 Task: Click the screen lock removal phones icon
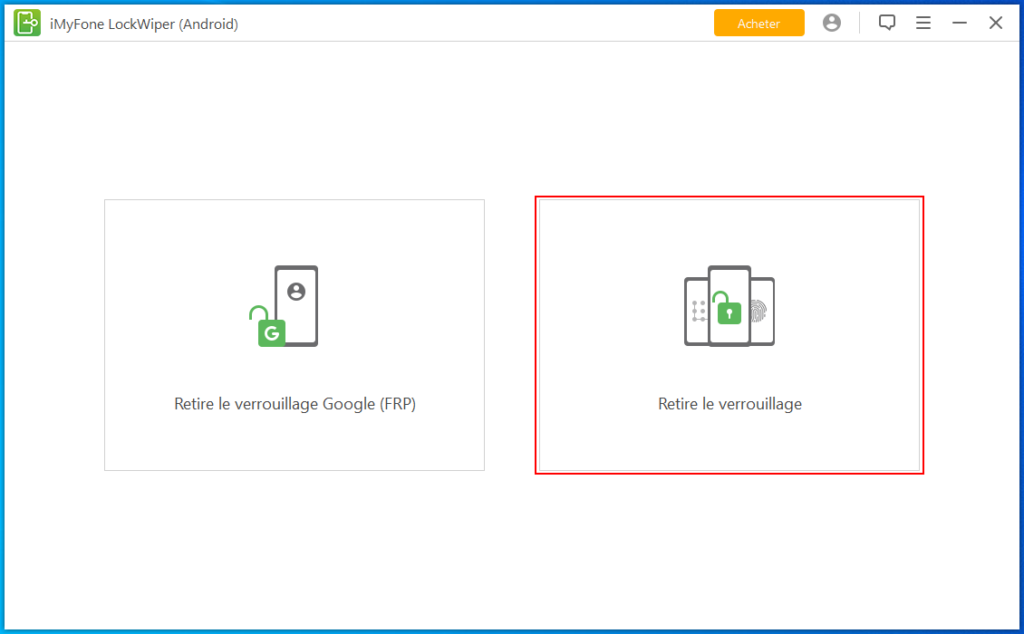click(x=729, y=306)
